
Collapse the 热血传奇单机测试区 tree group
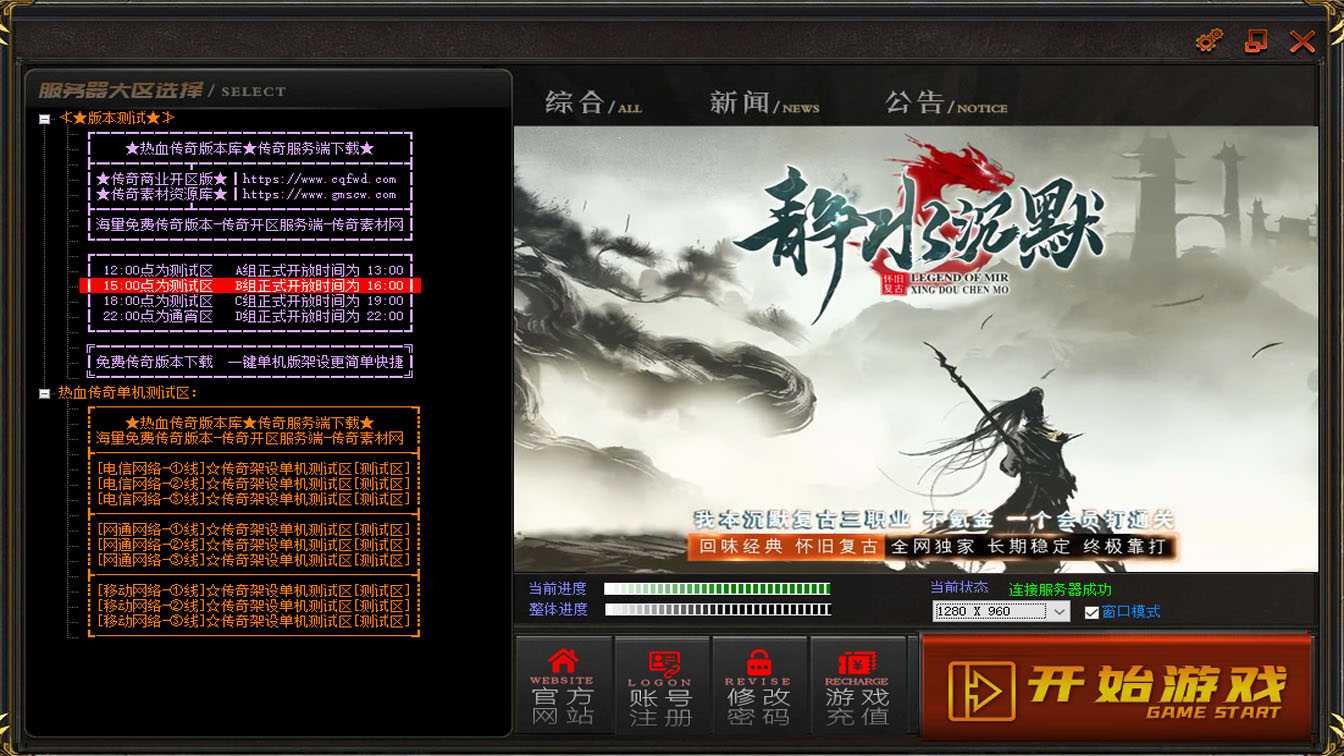[x=44, y=394]
